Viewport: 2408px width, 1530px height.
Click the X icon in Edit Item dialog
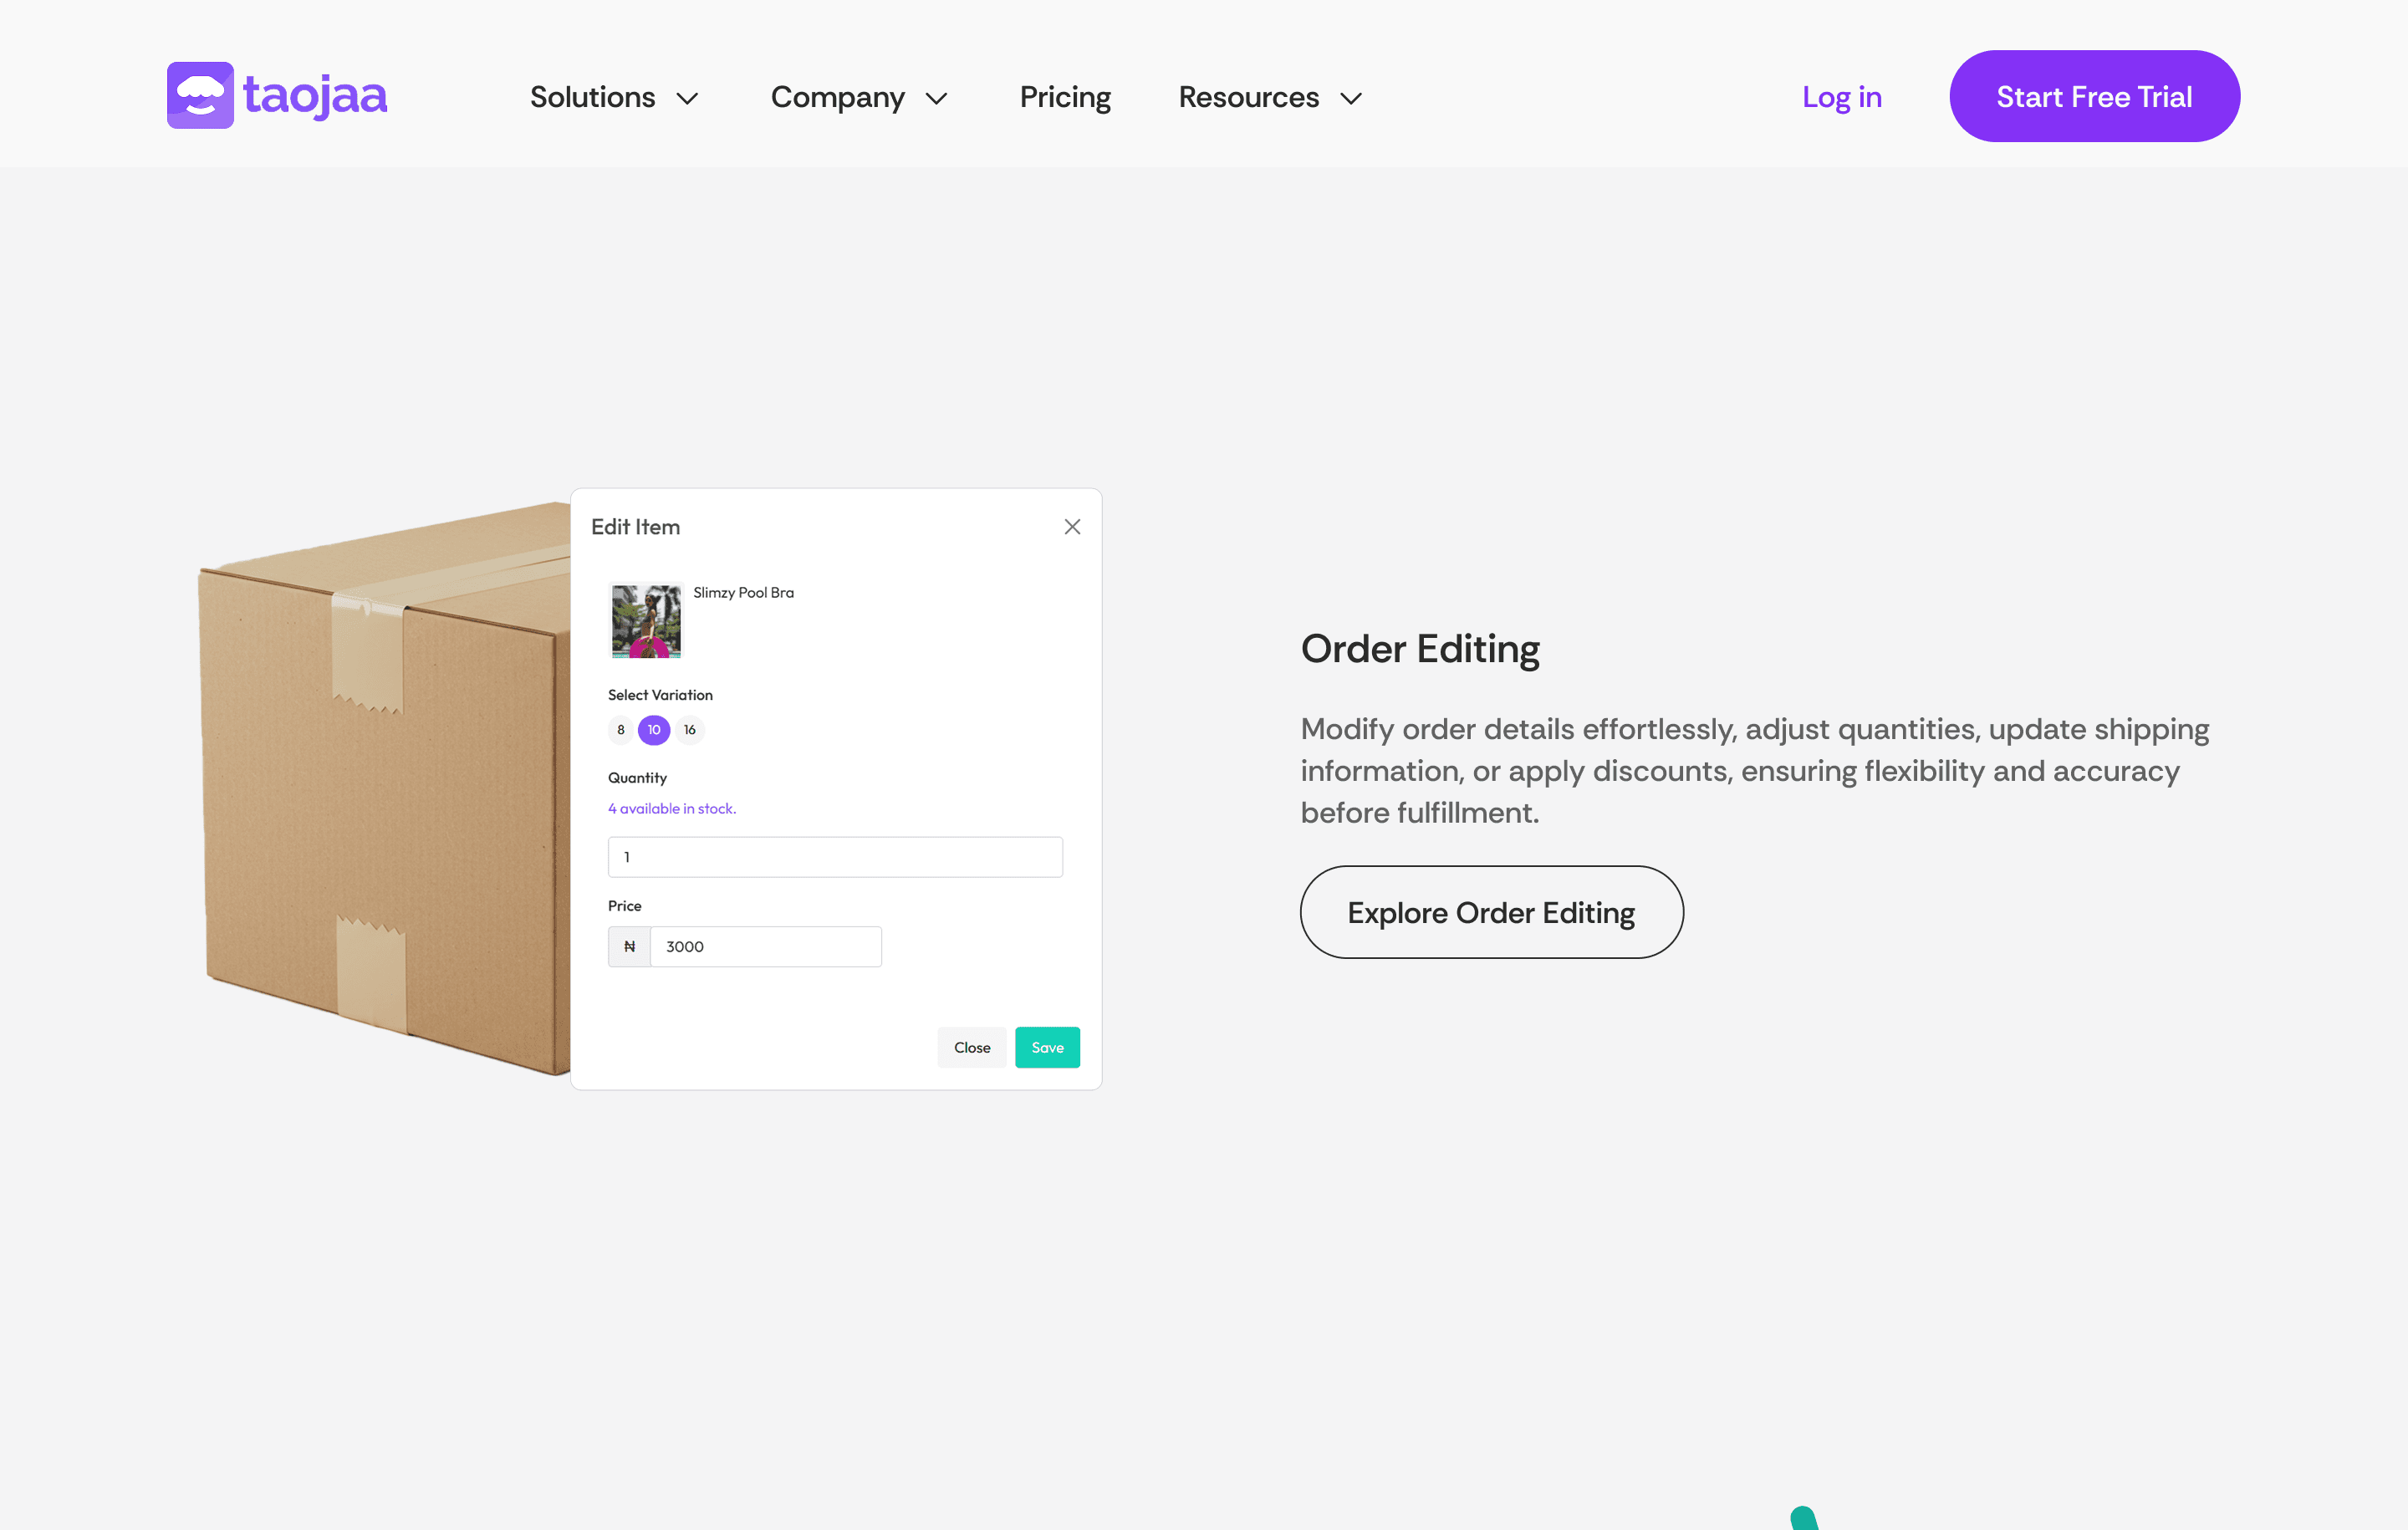click(1072, 527)
